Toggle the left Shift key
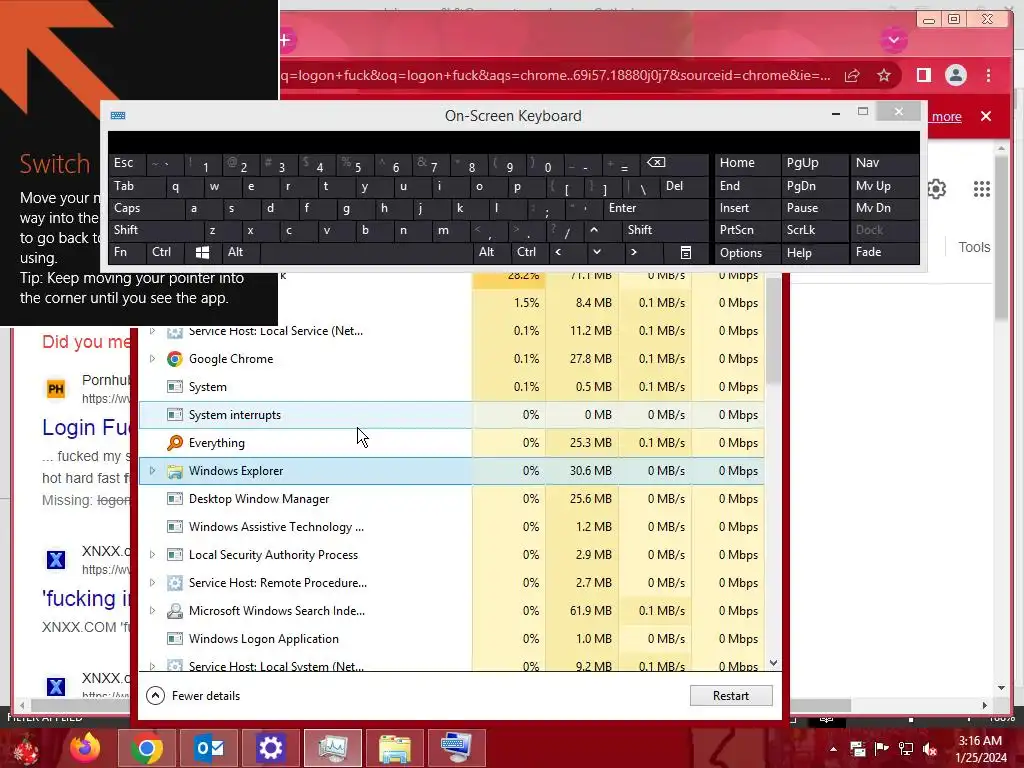 [x=126, y=230]
